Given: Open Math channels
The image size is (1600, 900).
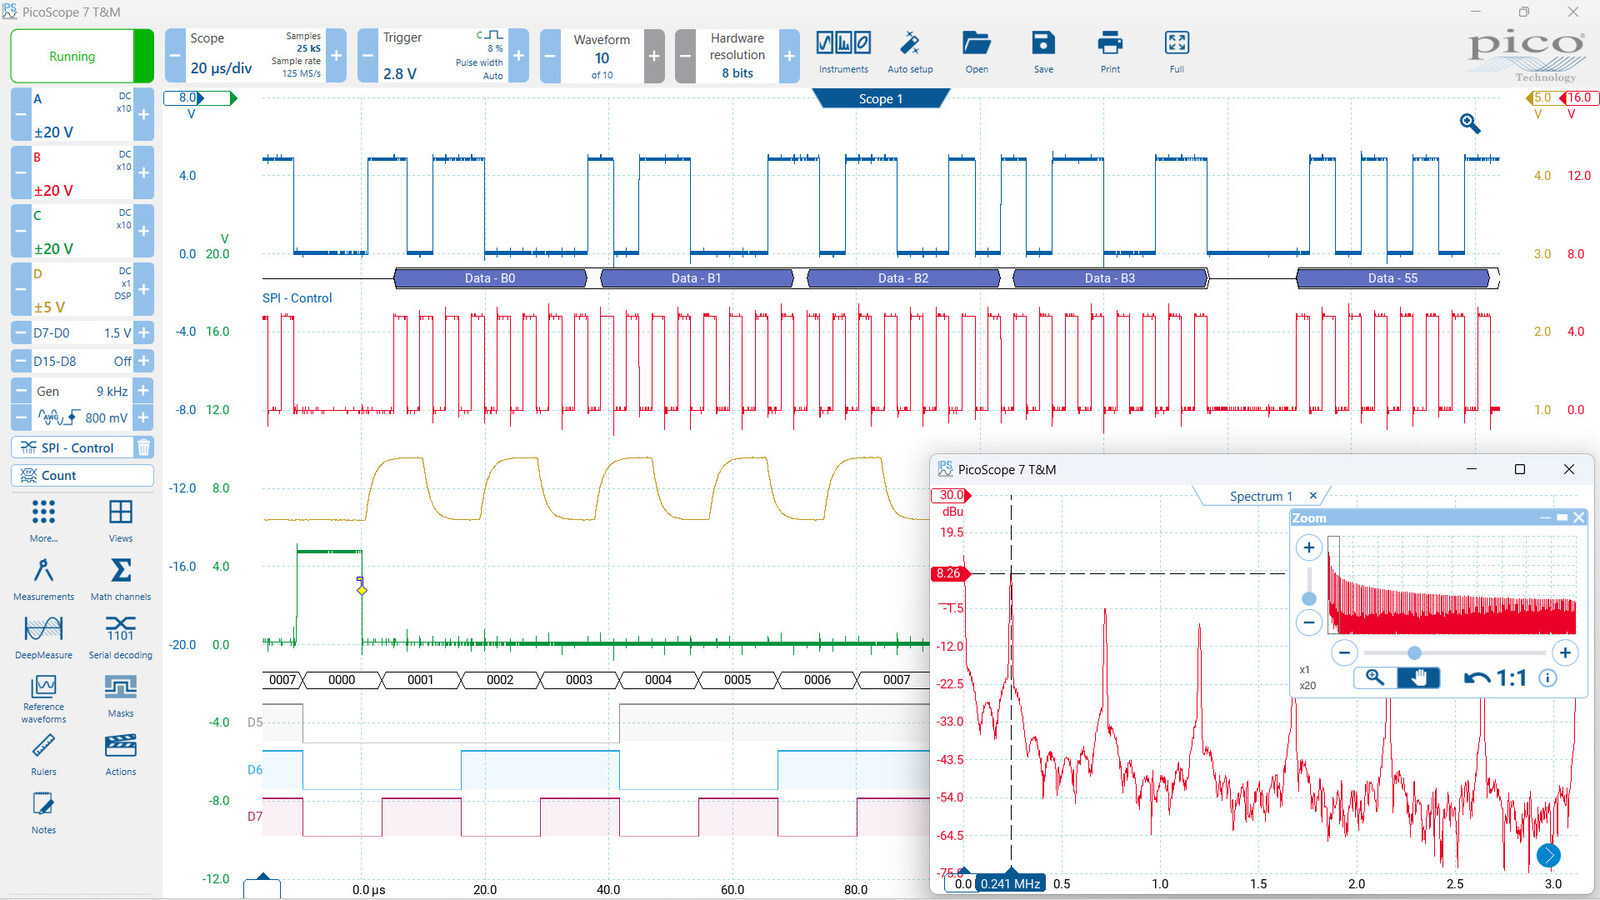Looking at the screenshot, I should pos(120,579).
